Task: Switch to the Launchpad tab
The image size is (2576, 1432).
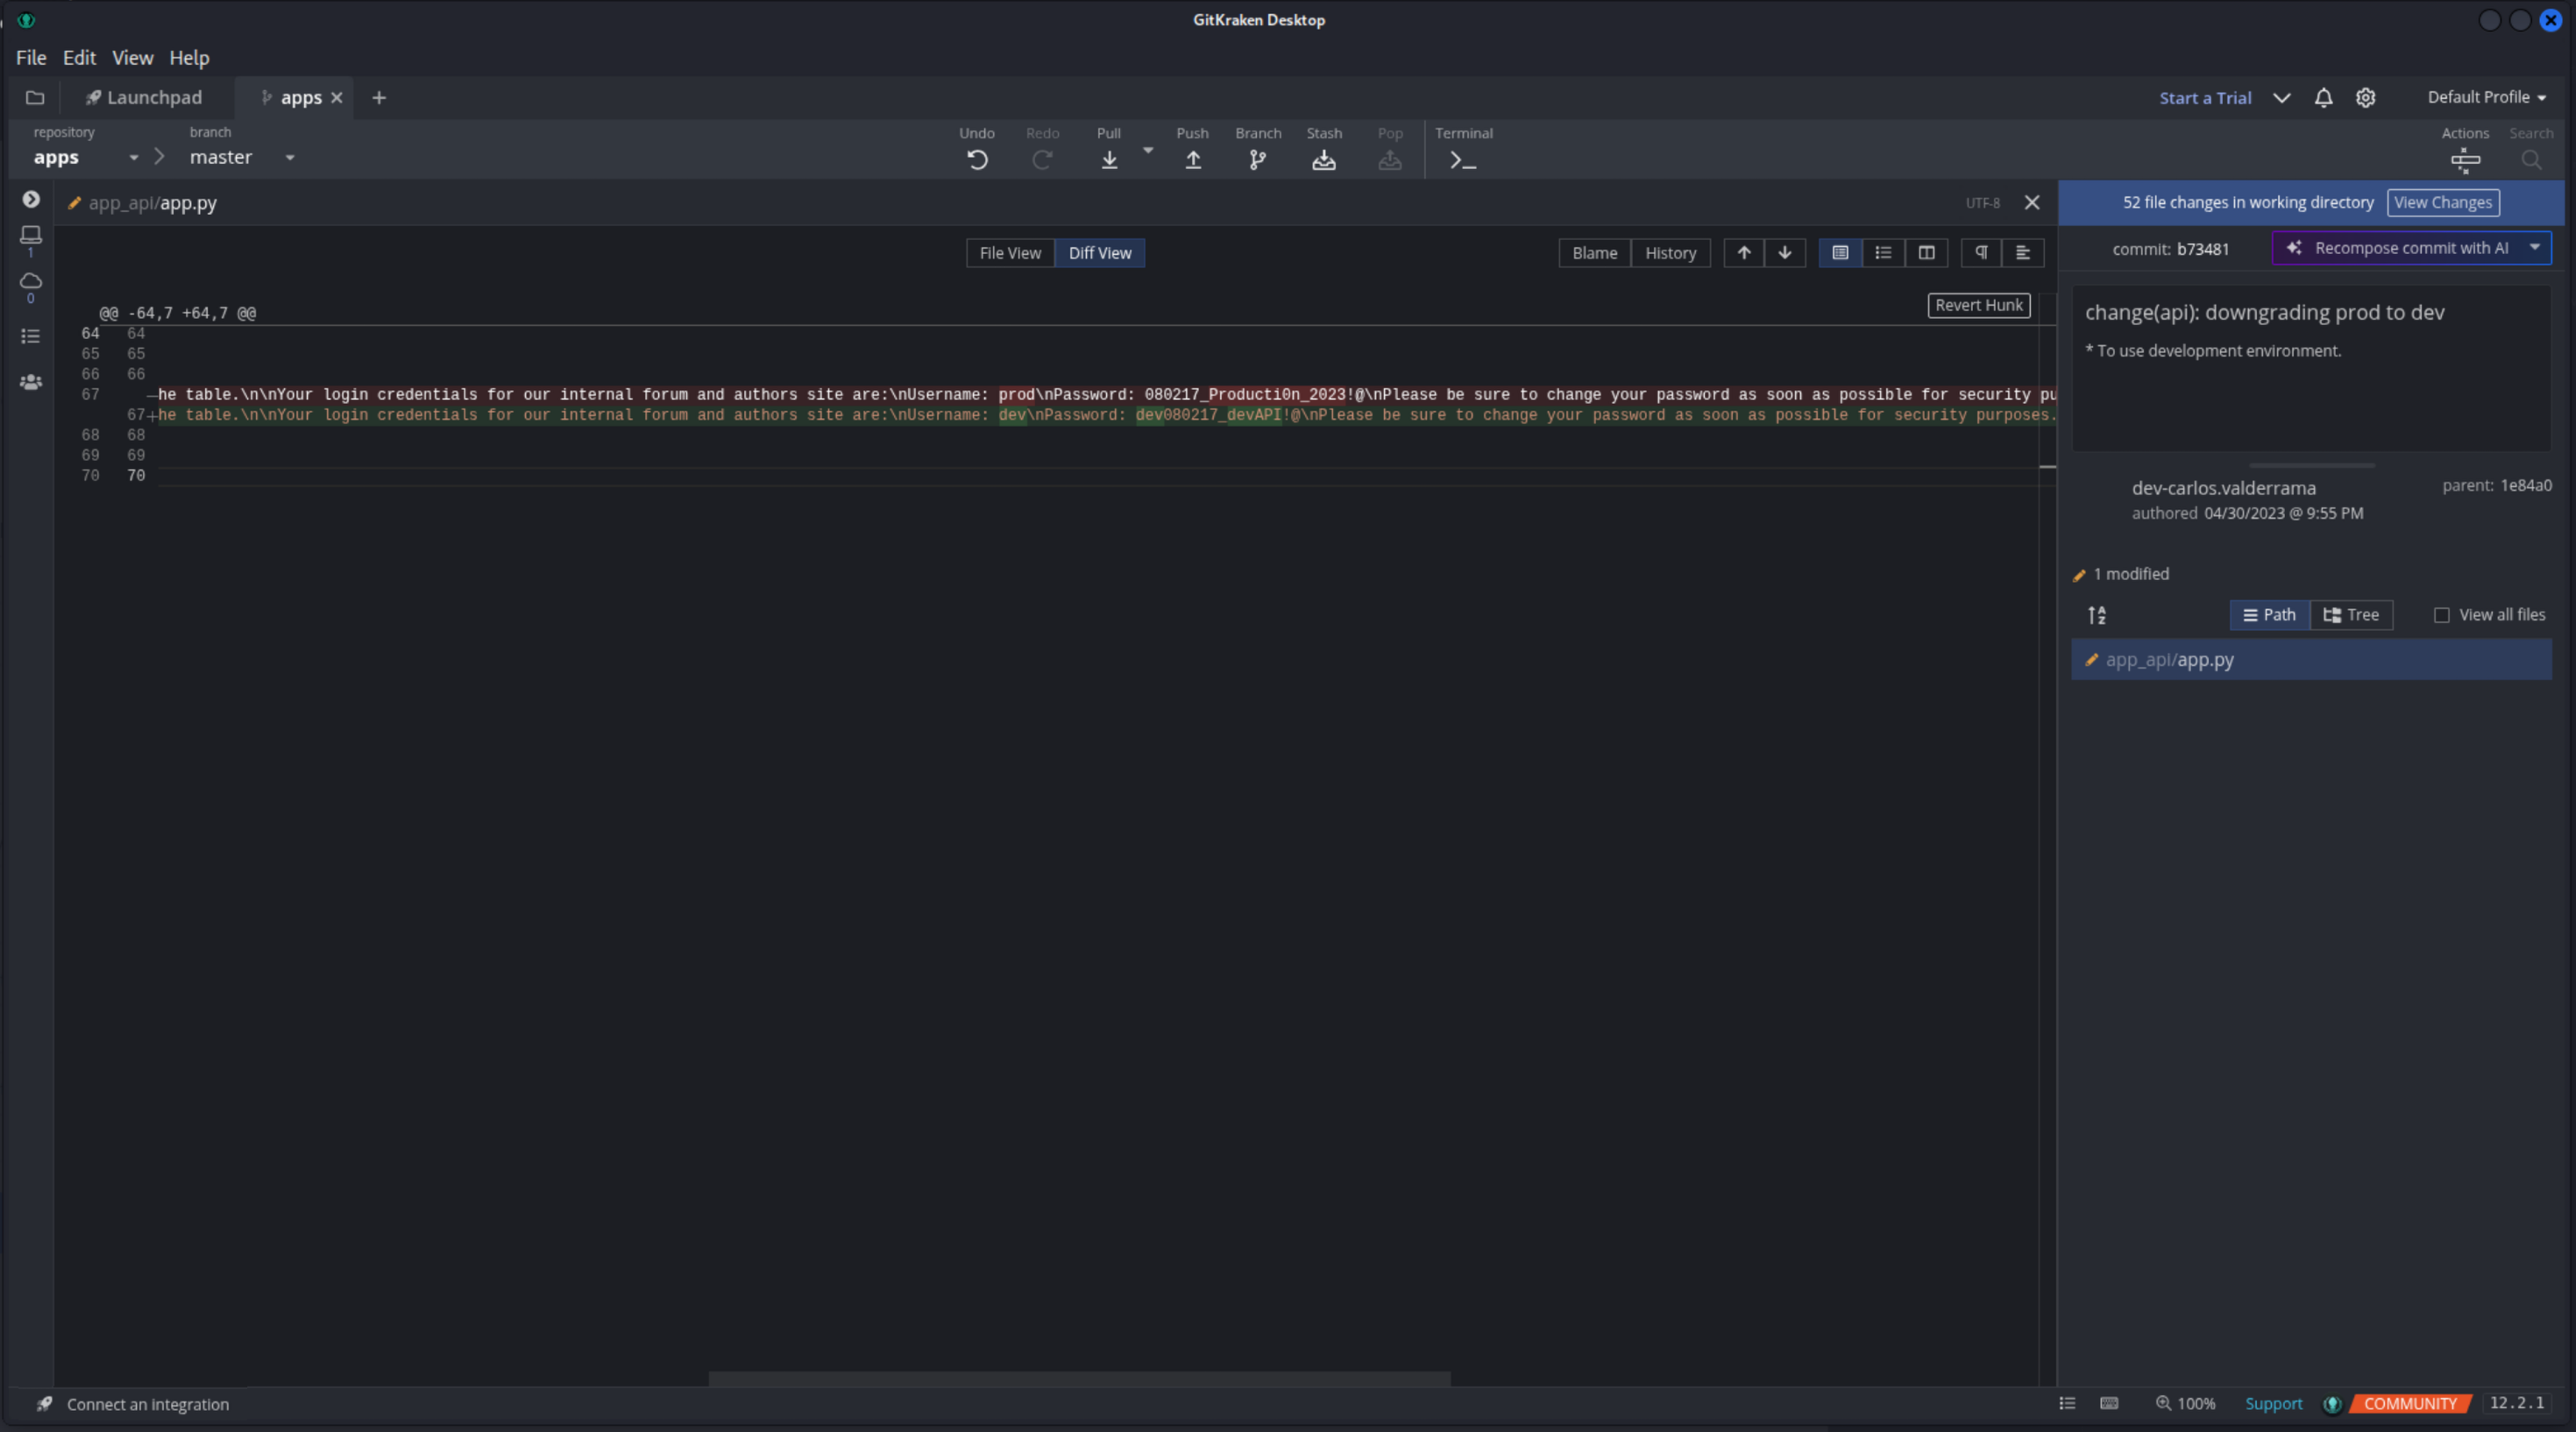Action: (x=144, y=97)
